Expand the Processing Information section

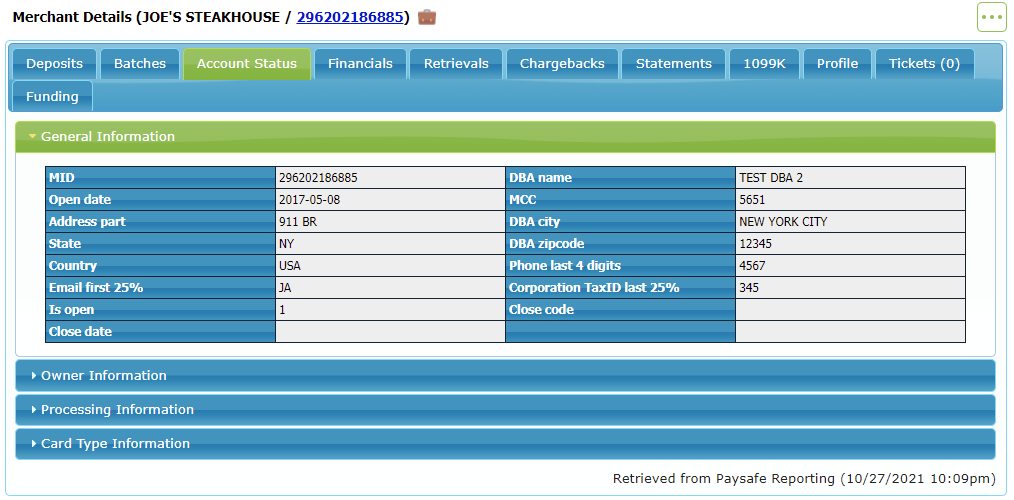click(x=505, y=409)
